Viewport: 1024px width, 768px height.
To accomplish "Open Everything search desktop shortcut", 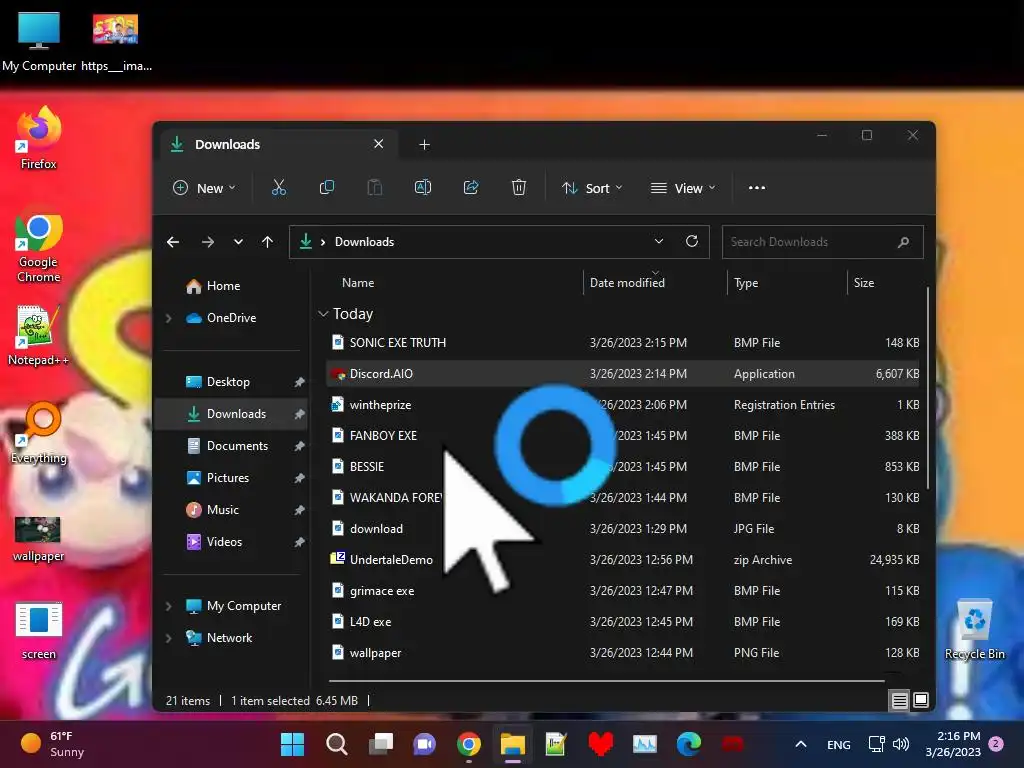I will point(39,434).
